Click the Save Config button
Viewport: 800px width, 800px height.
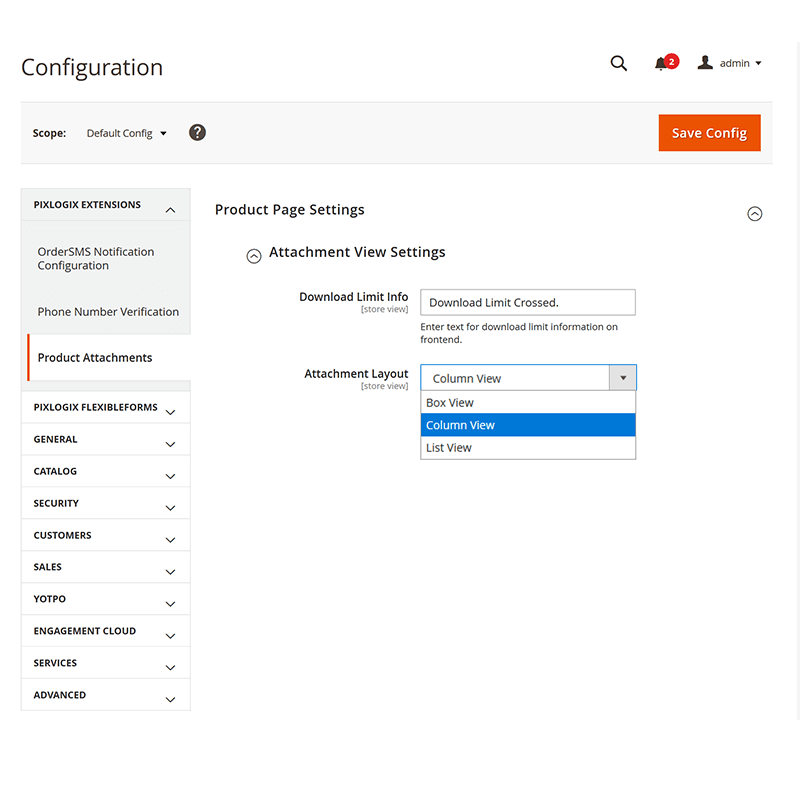click(709, 132)
